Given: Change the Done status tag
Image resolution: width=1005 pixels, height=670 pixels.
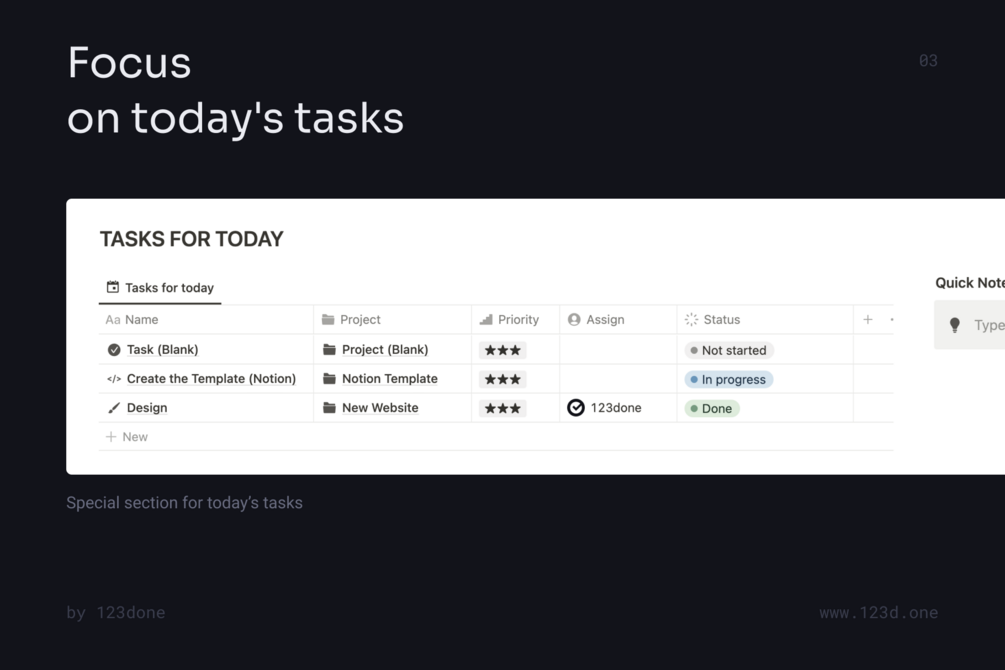Looking at the screenshot, I should (x=711, y=408).
